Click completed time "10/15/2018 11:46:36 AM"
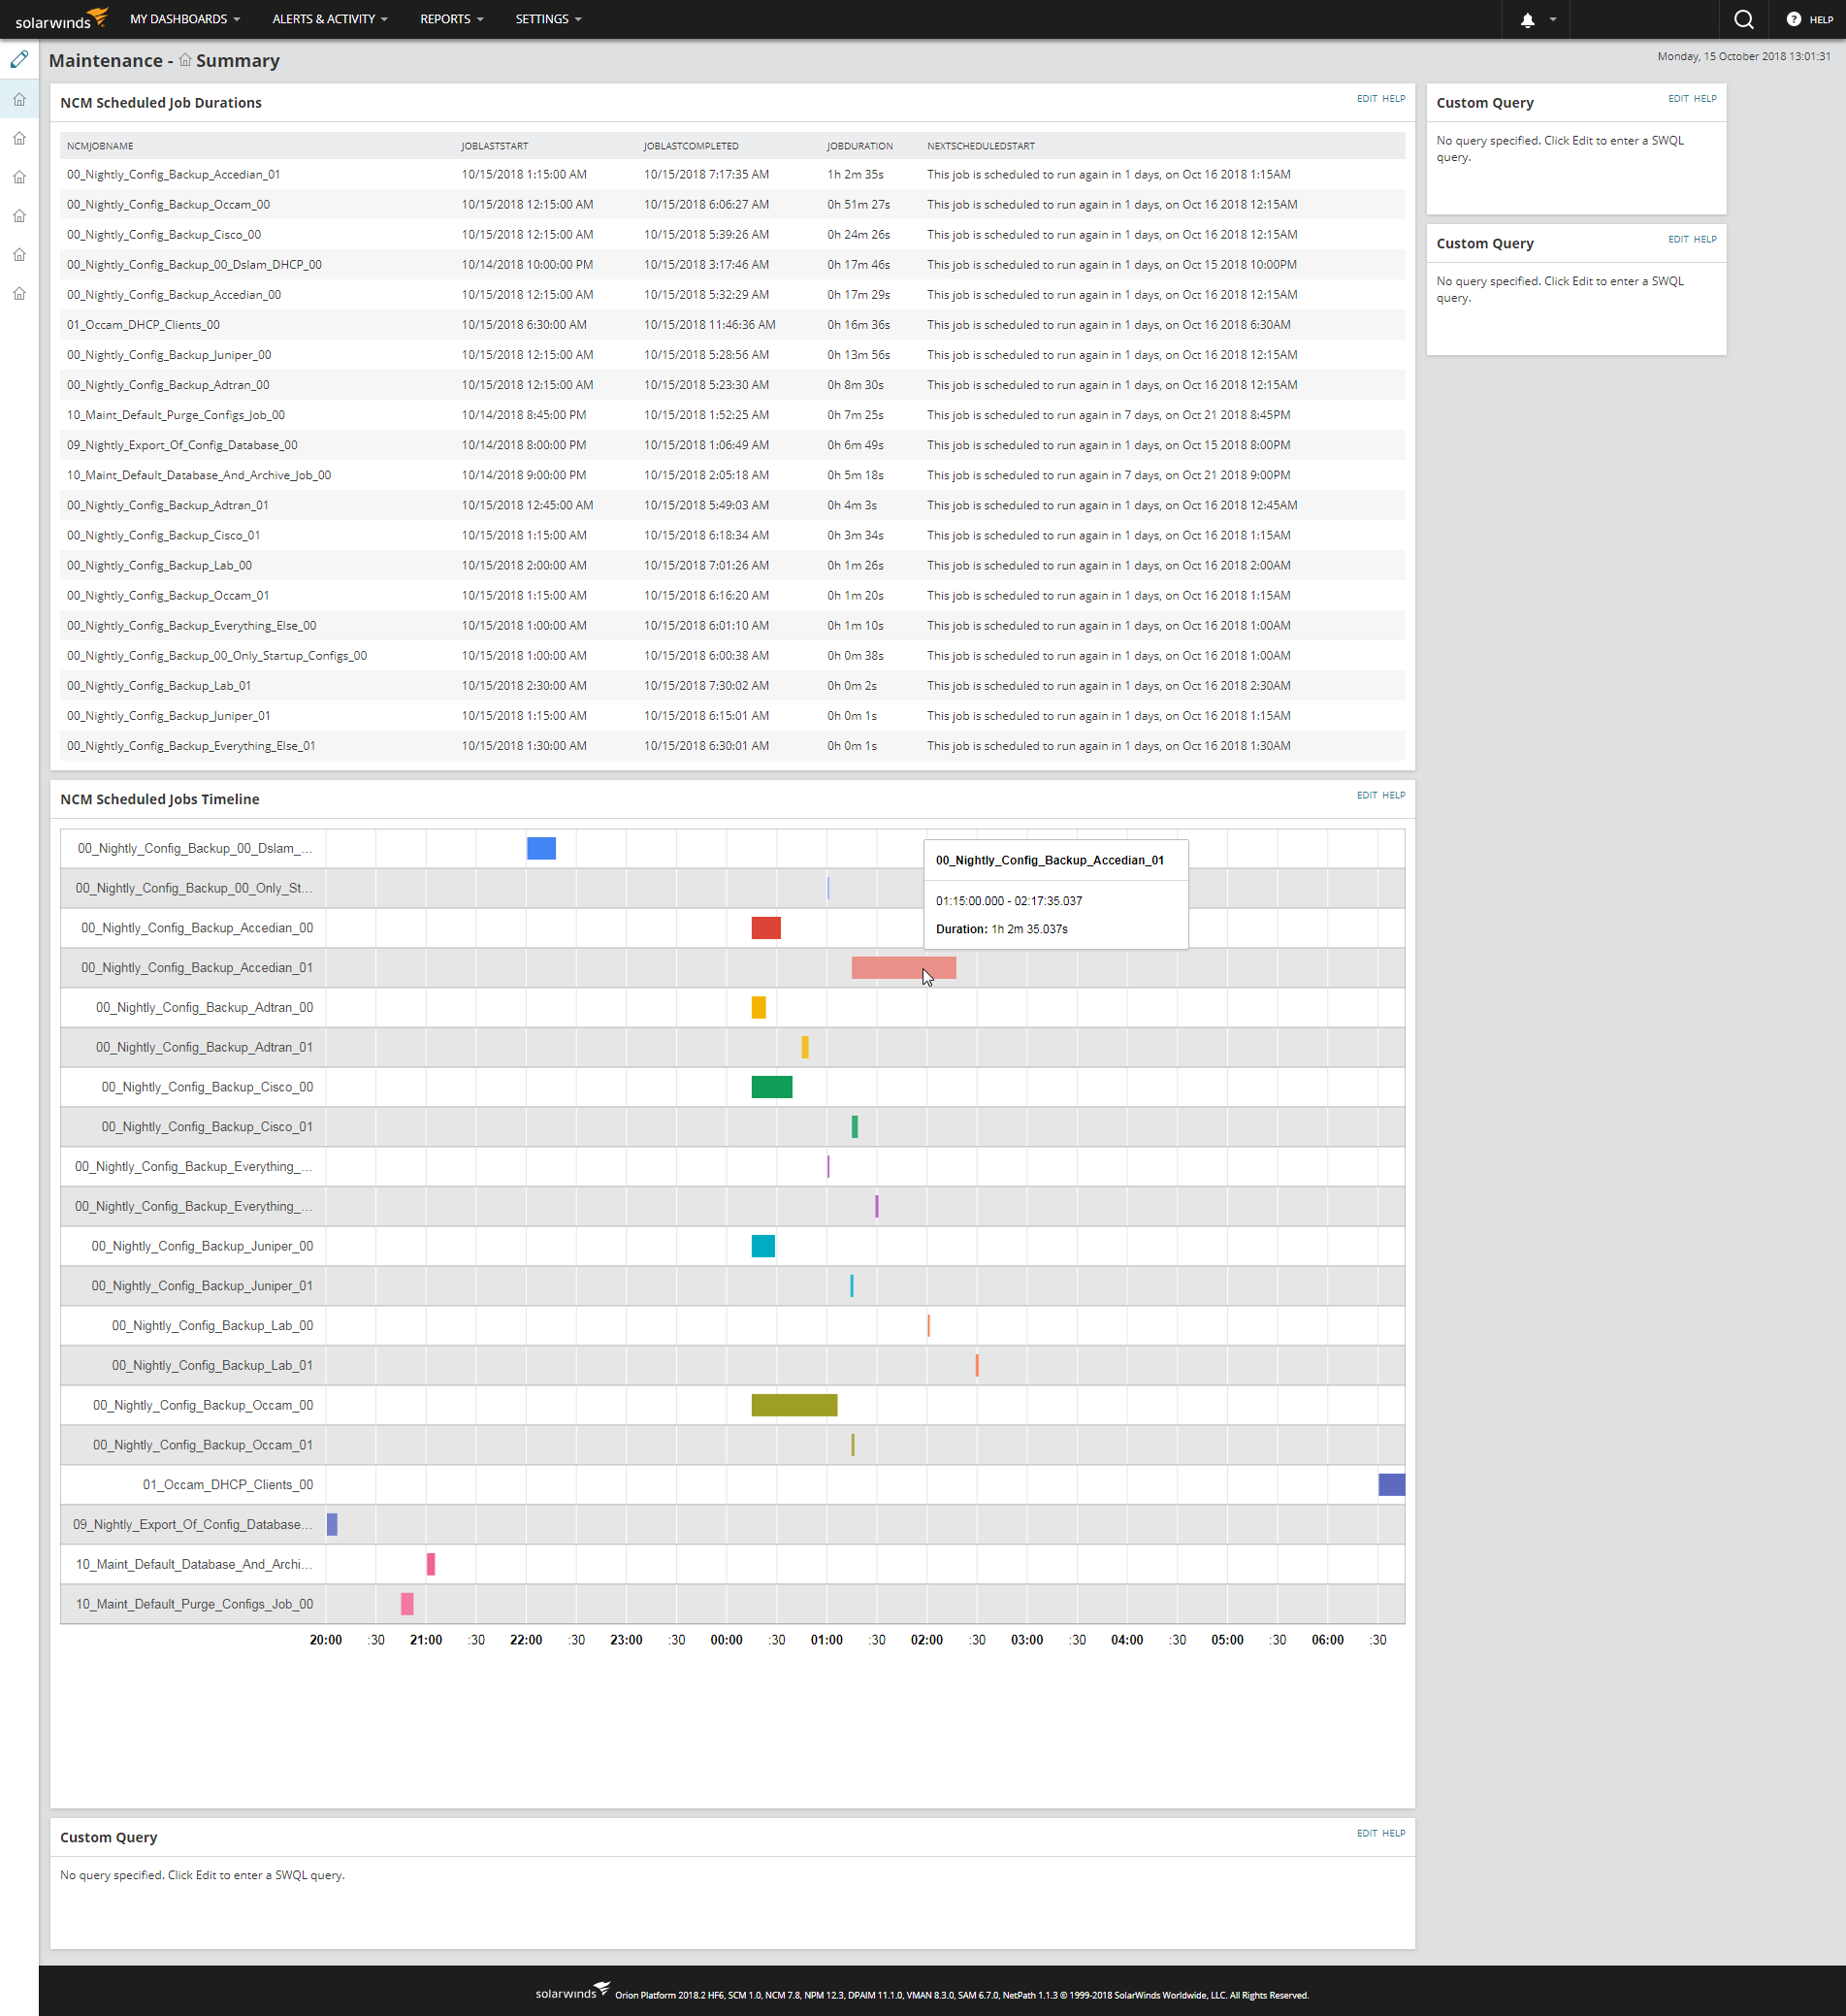Viewport: 1846px width, 2016px height. 710,325
